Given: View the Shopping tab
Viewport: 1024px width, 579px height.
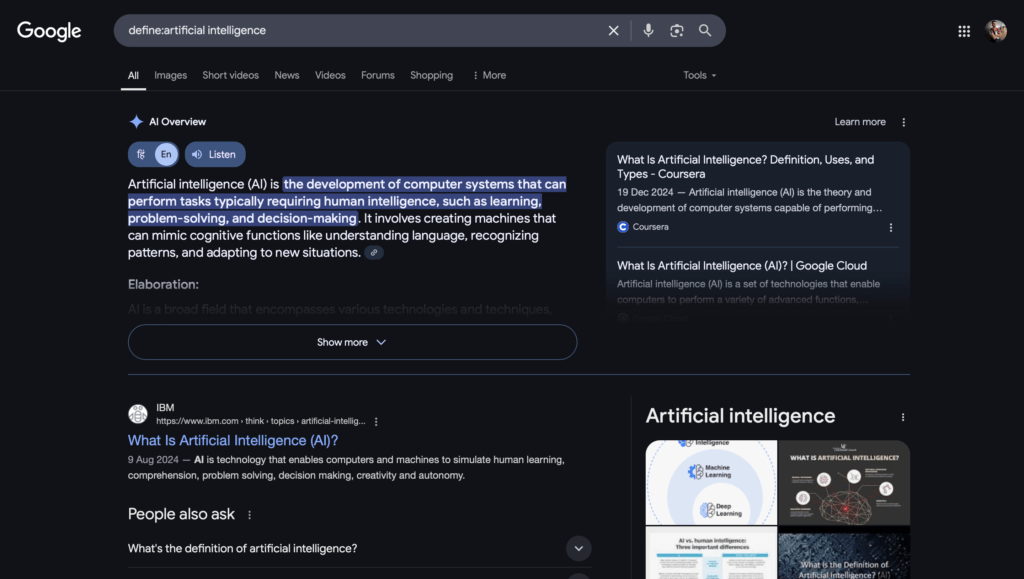Looking at the screenshot, I should 431,76.
